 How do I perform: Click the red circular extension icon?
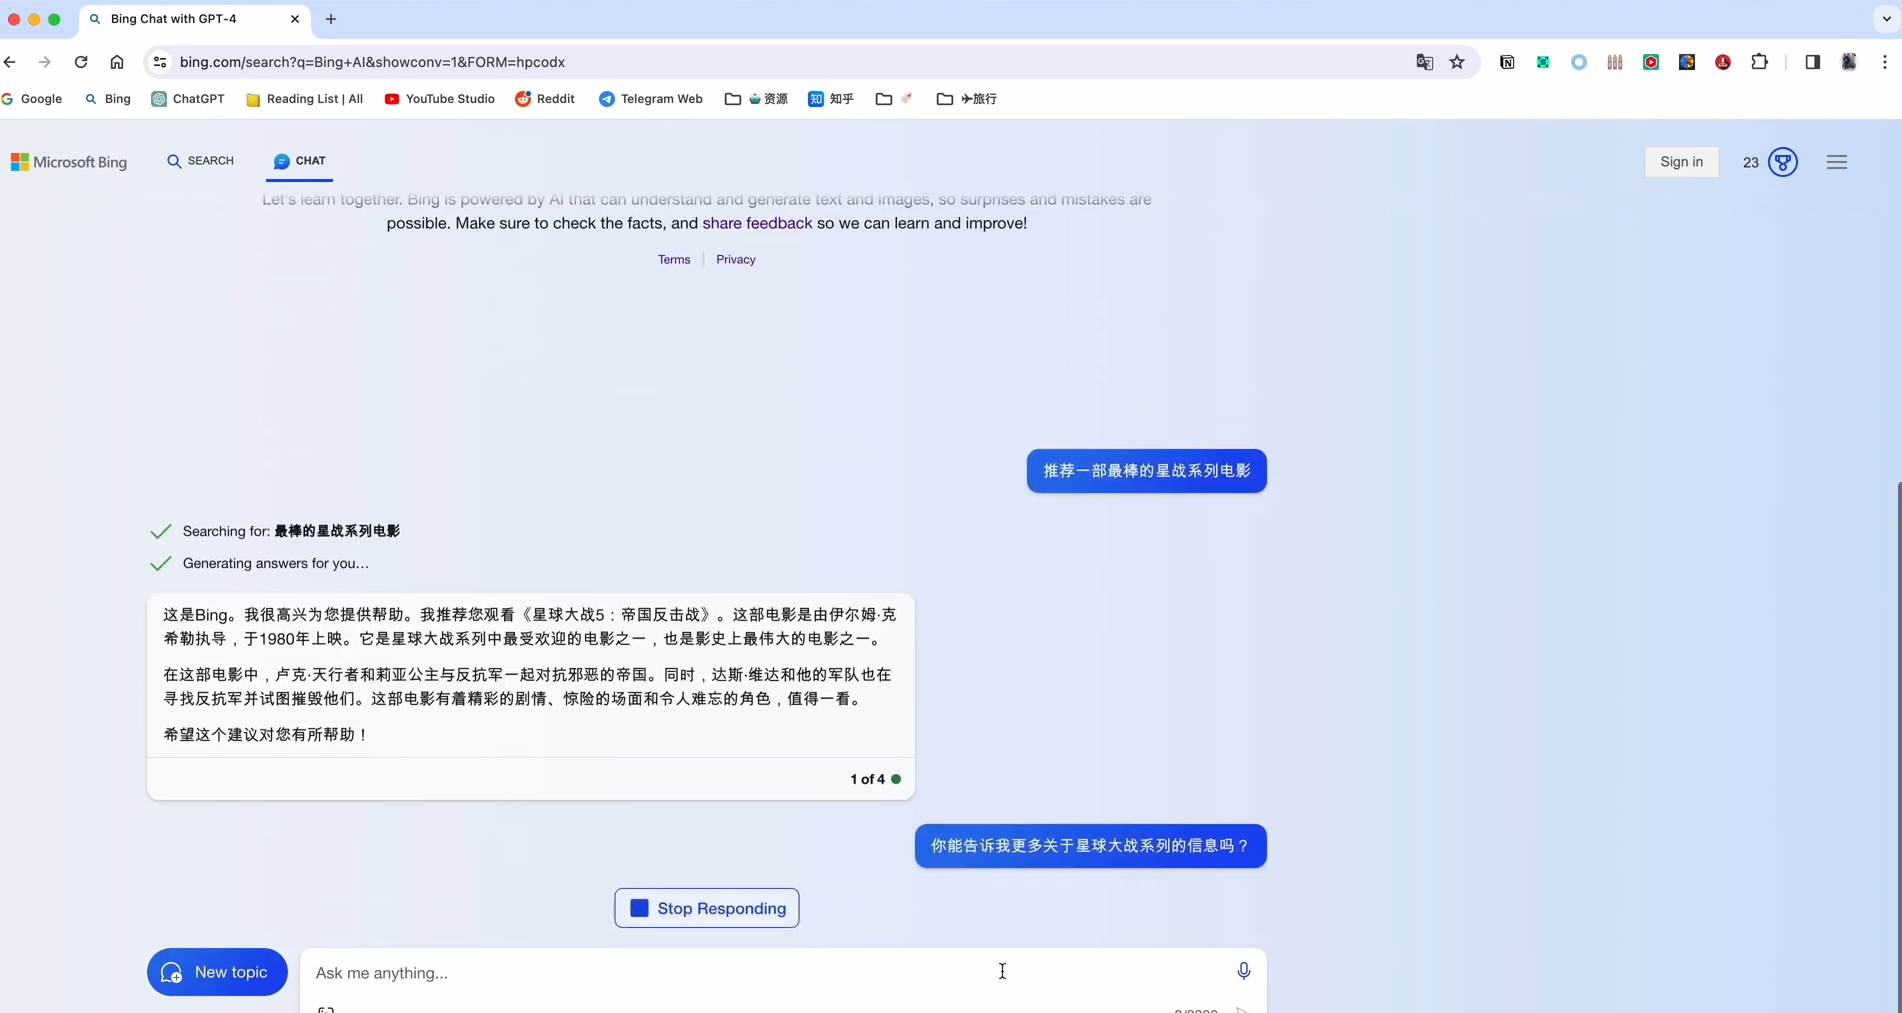[1723, 62]
